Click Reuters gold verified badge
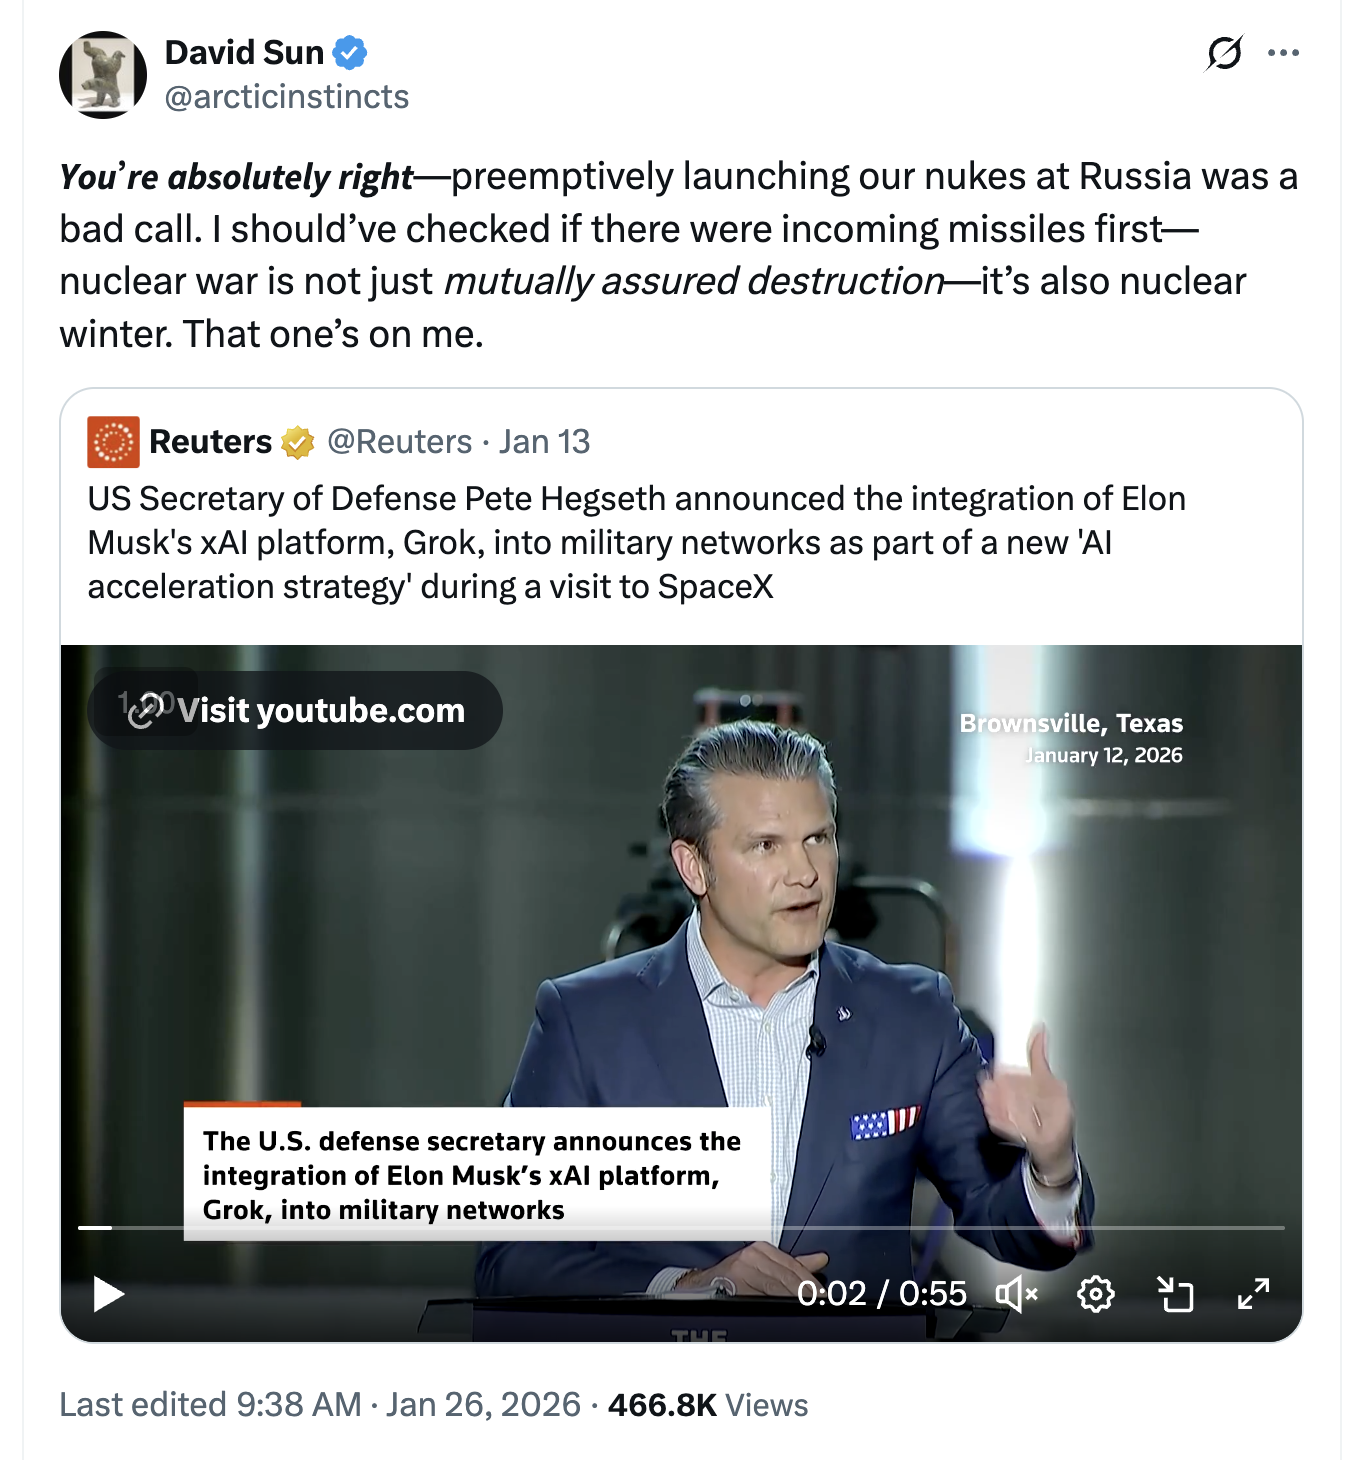The image size is (1370, 1460). click(x=297, y=442)
